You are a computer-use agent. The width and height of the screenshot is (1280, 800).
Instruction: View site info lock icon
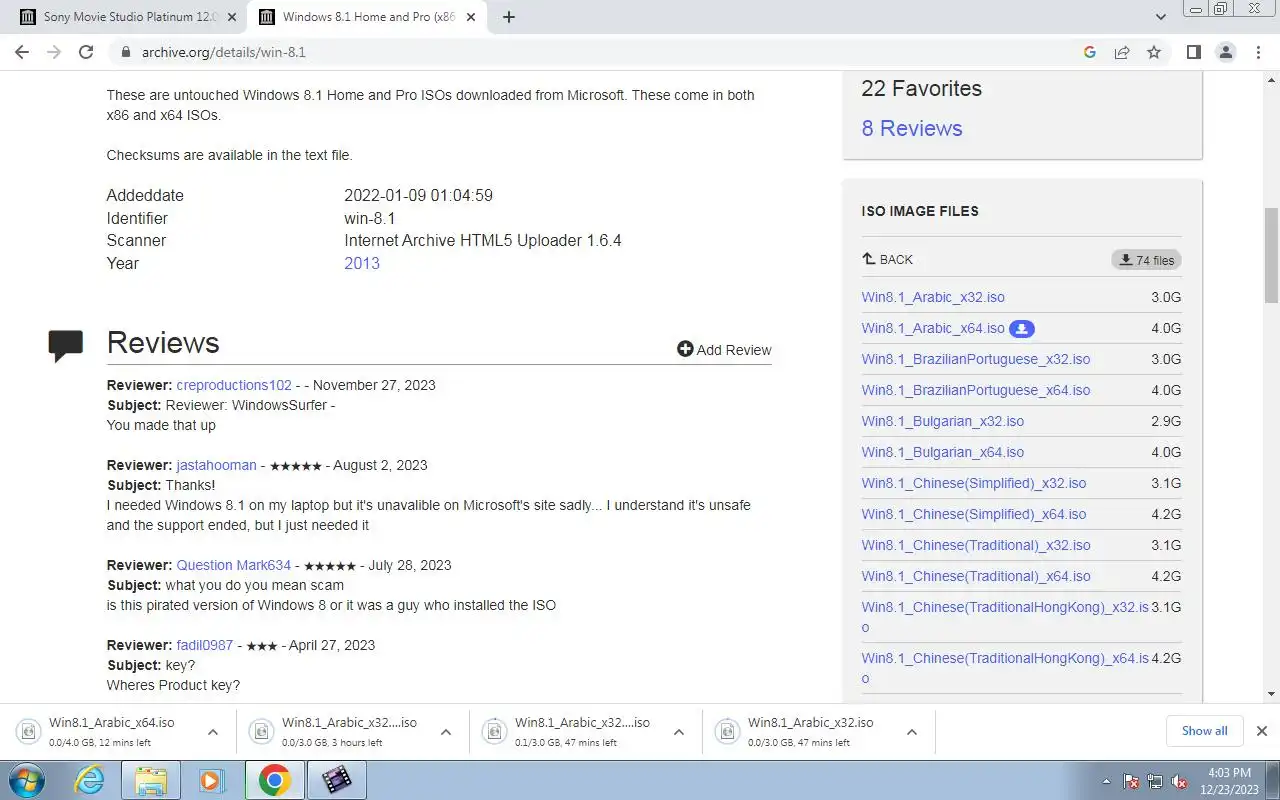(x=126, y=52)
